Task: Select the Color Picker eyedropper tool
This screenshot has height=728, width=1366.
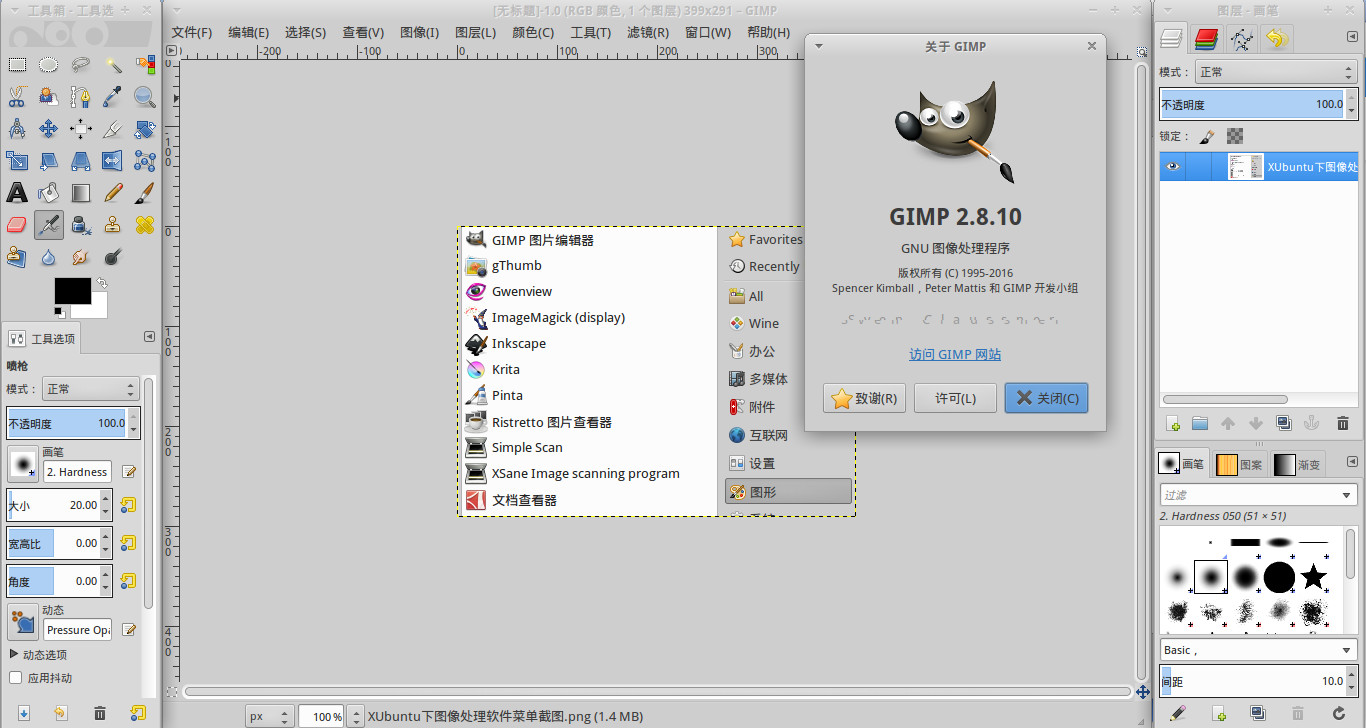Action: 113,97
